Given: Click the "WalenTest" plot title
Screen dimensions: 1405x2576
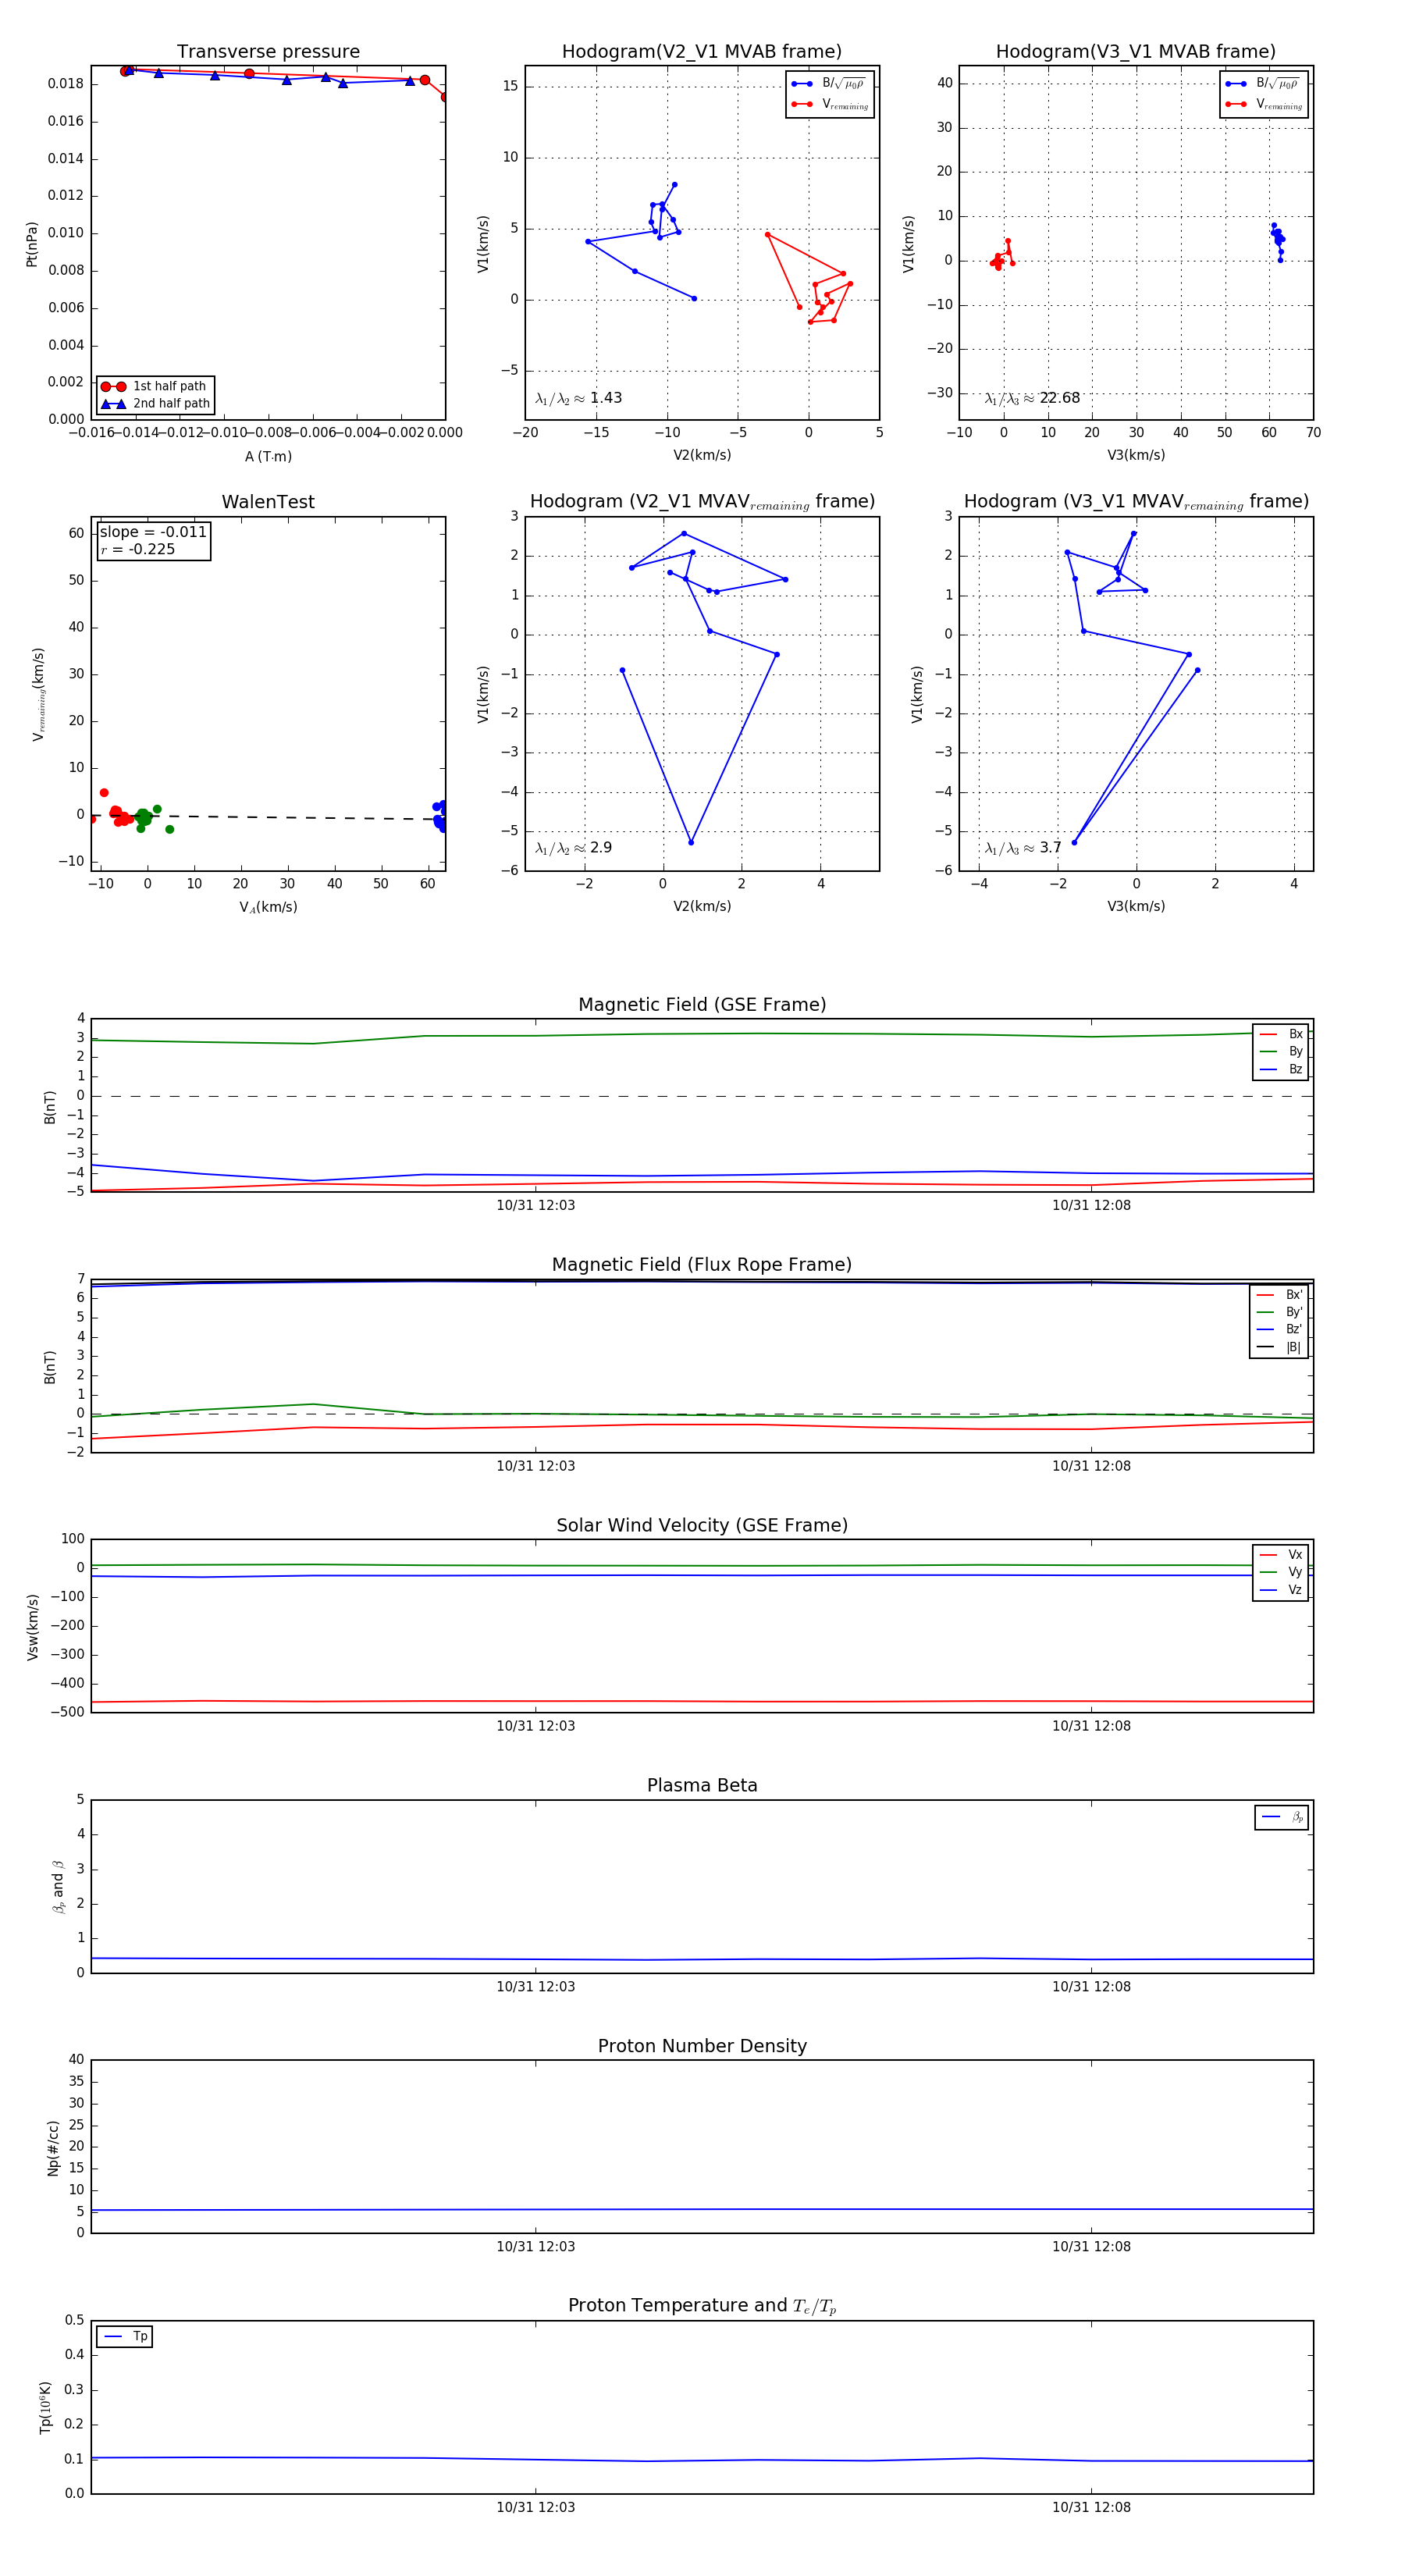Looking at the screenshot, I should pyautogui.click(x=268, y=502).
